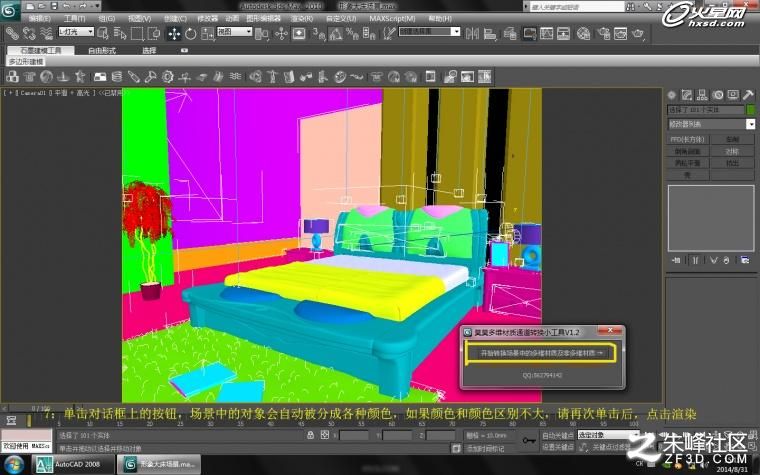Toggle Graphite Modeling Tools ribbon button

coord(529,33)
